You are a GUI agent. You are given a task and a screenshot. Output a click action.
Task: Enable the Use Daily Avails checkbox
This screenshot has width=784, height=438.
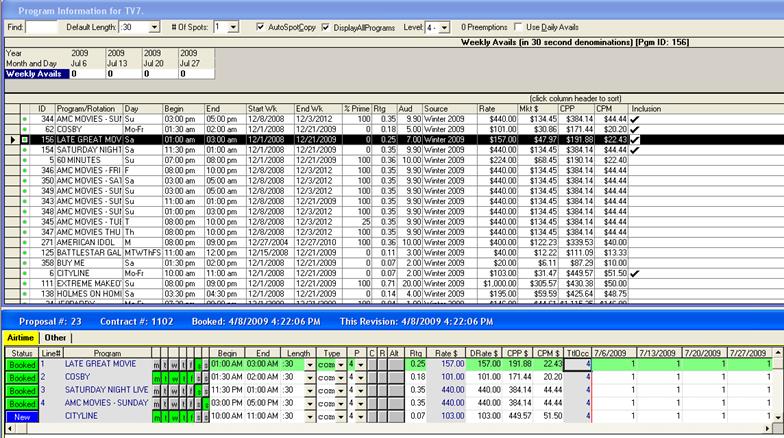click(x=517, y=26)
